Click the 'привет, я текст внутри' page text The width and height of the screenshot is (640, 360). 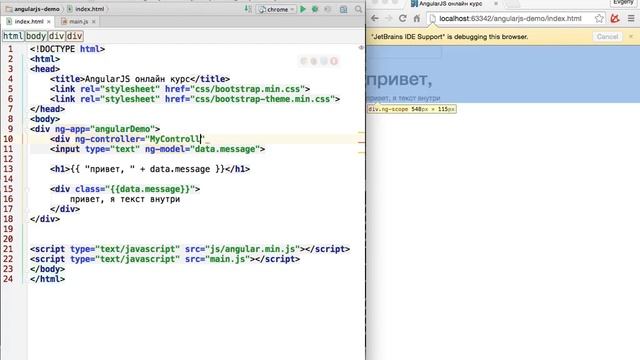[403, 98]
